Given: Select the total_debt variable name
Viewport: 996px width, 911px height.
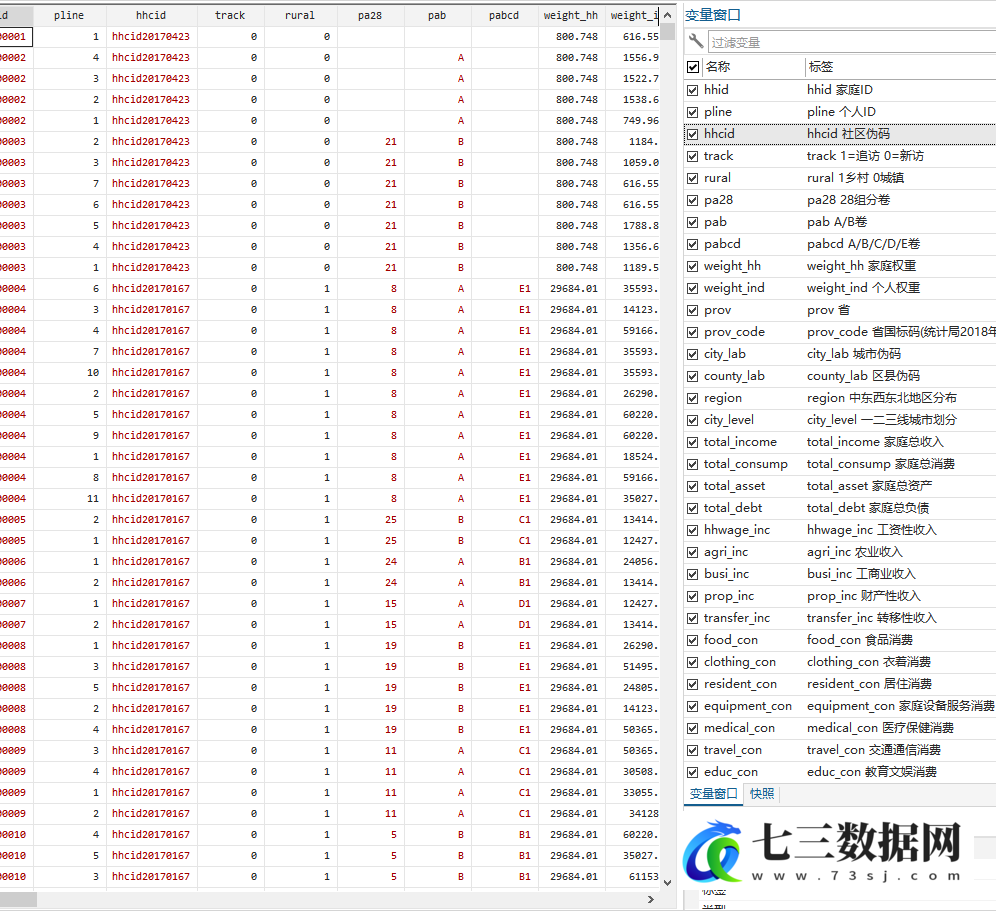Looking at the screenshot, I should tap(733, 508).
